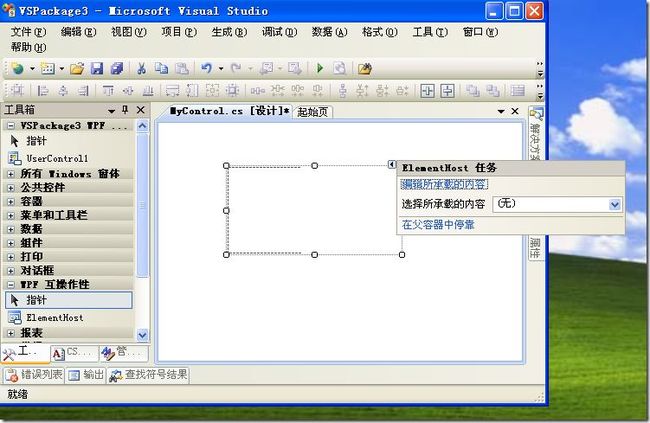Select ElementHost in the toolbox

point(69,318)
